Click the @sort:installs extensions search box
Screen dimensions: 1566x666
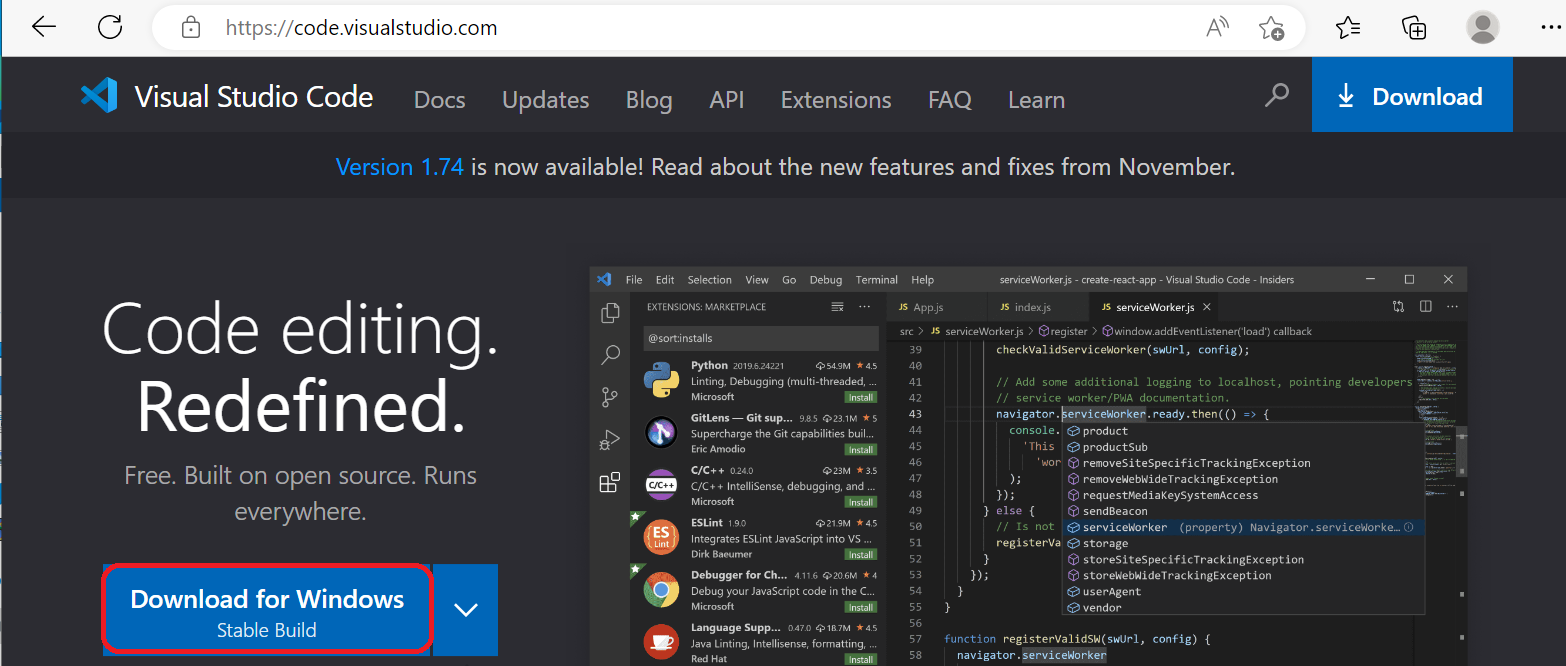pos(761,338)
